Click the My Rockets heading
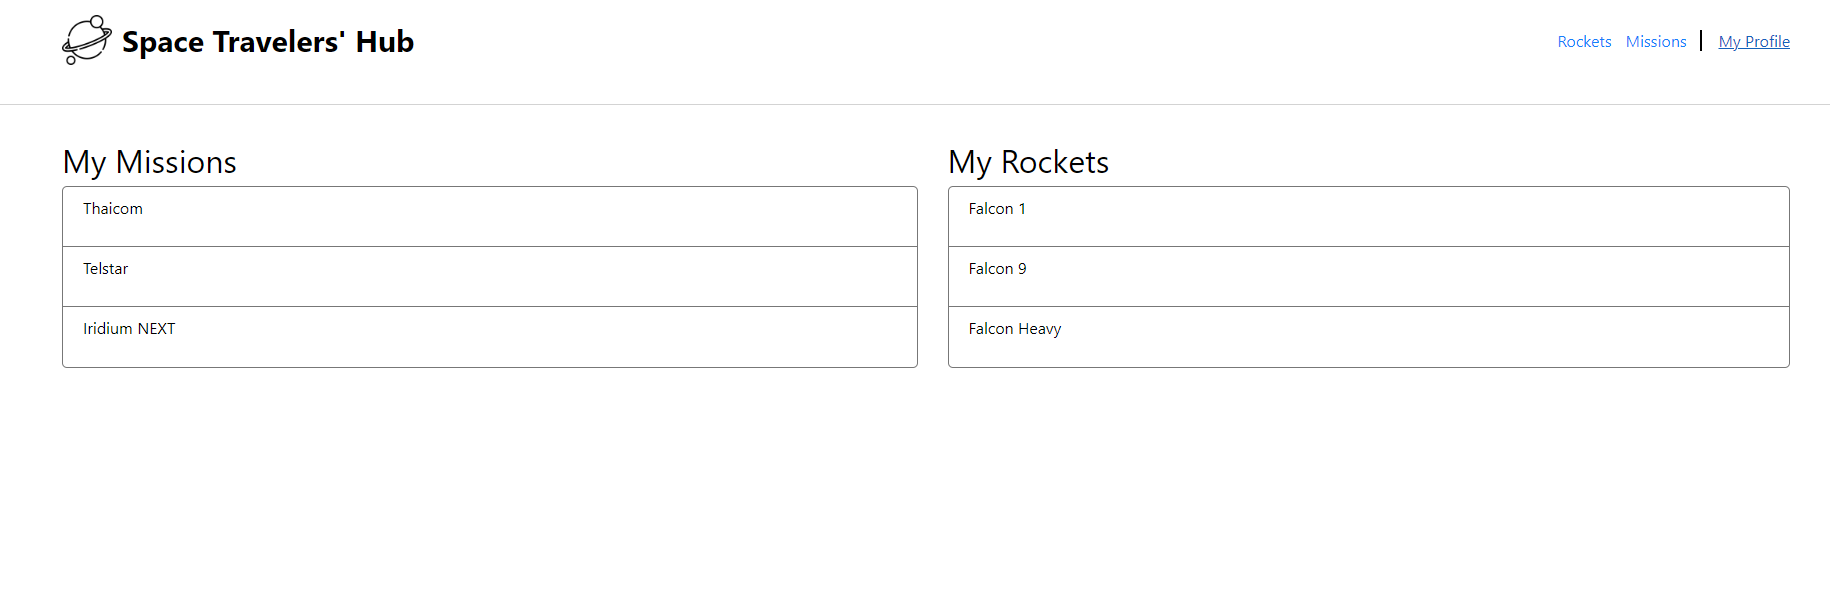Screen dimensions: 1830x610 tap(1028, 162)
